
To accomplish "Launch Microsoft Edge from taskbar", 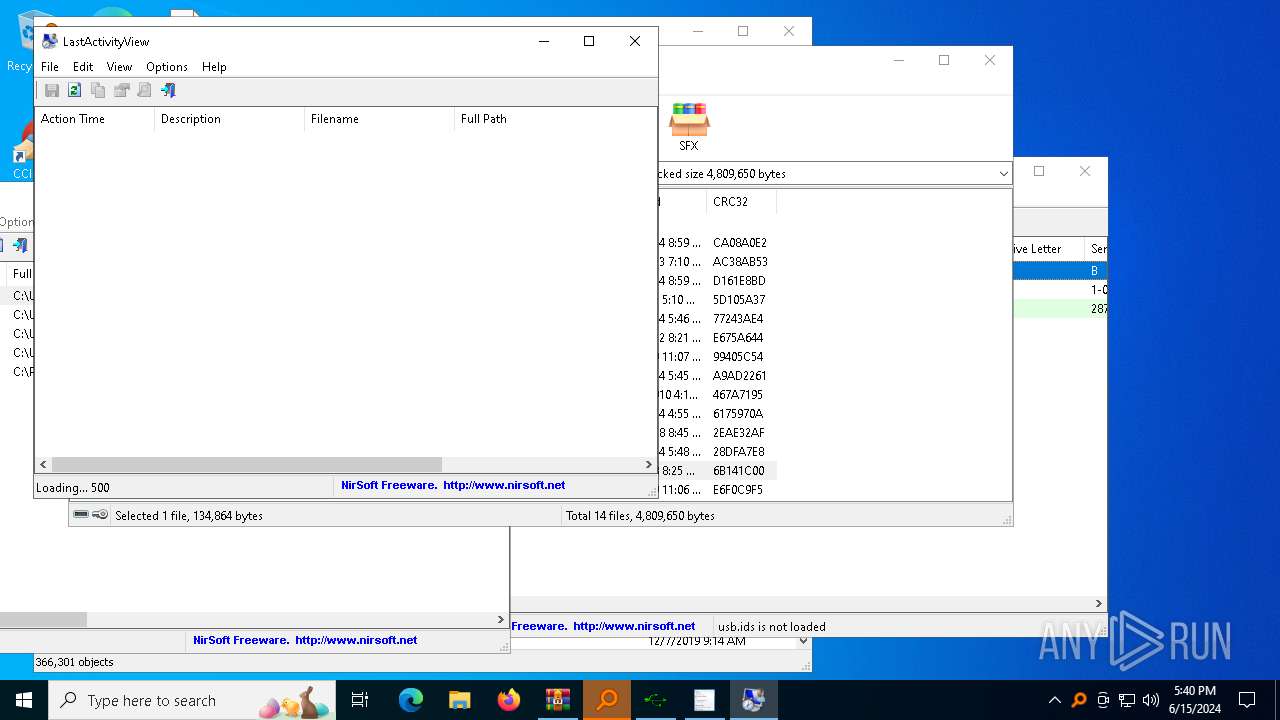I will (411, 700).
